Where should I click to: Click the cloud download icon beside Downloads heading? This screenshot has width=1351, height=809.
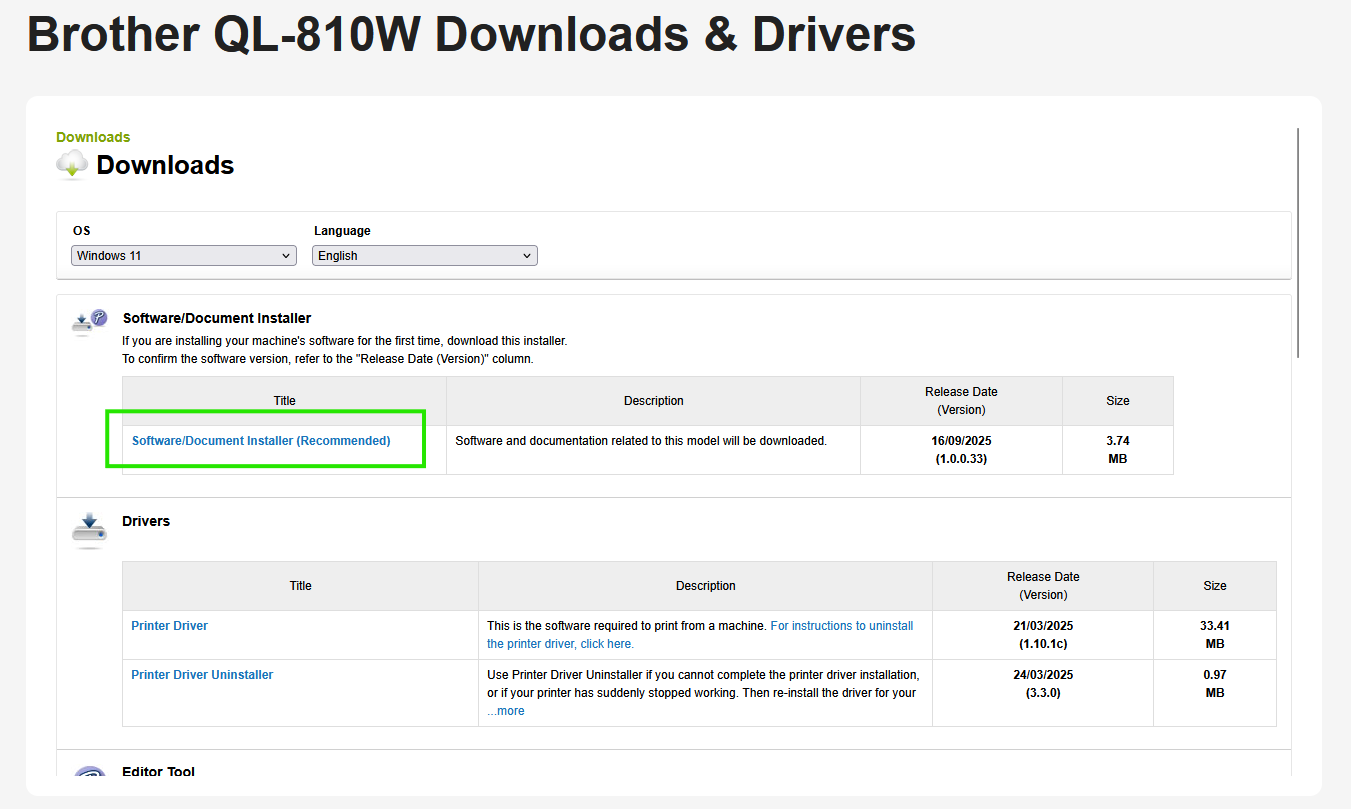tap(70, 163)
